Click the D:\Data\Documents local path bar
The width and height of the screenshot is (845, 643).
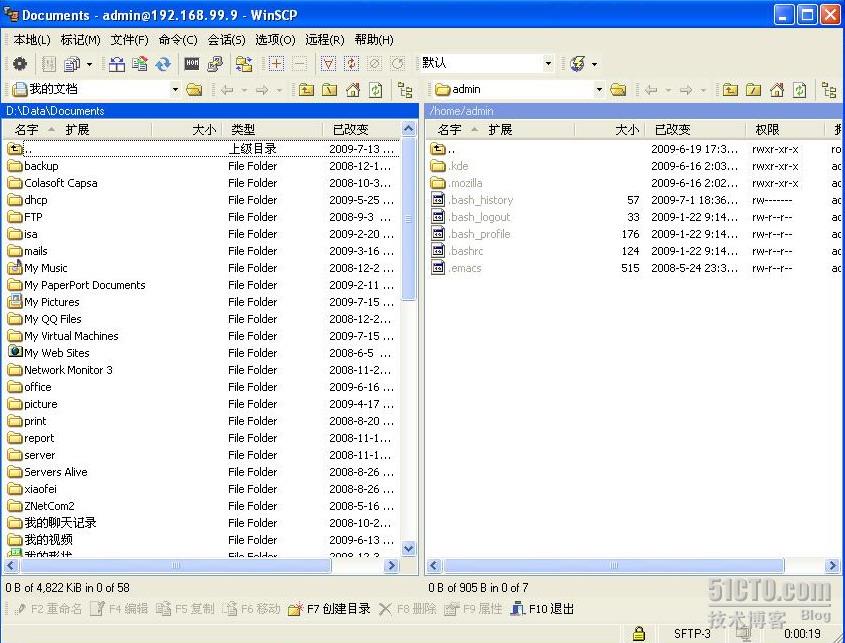coord(210,111)
